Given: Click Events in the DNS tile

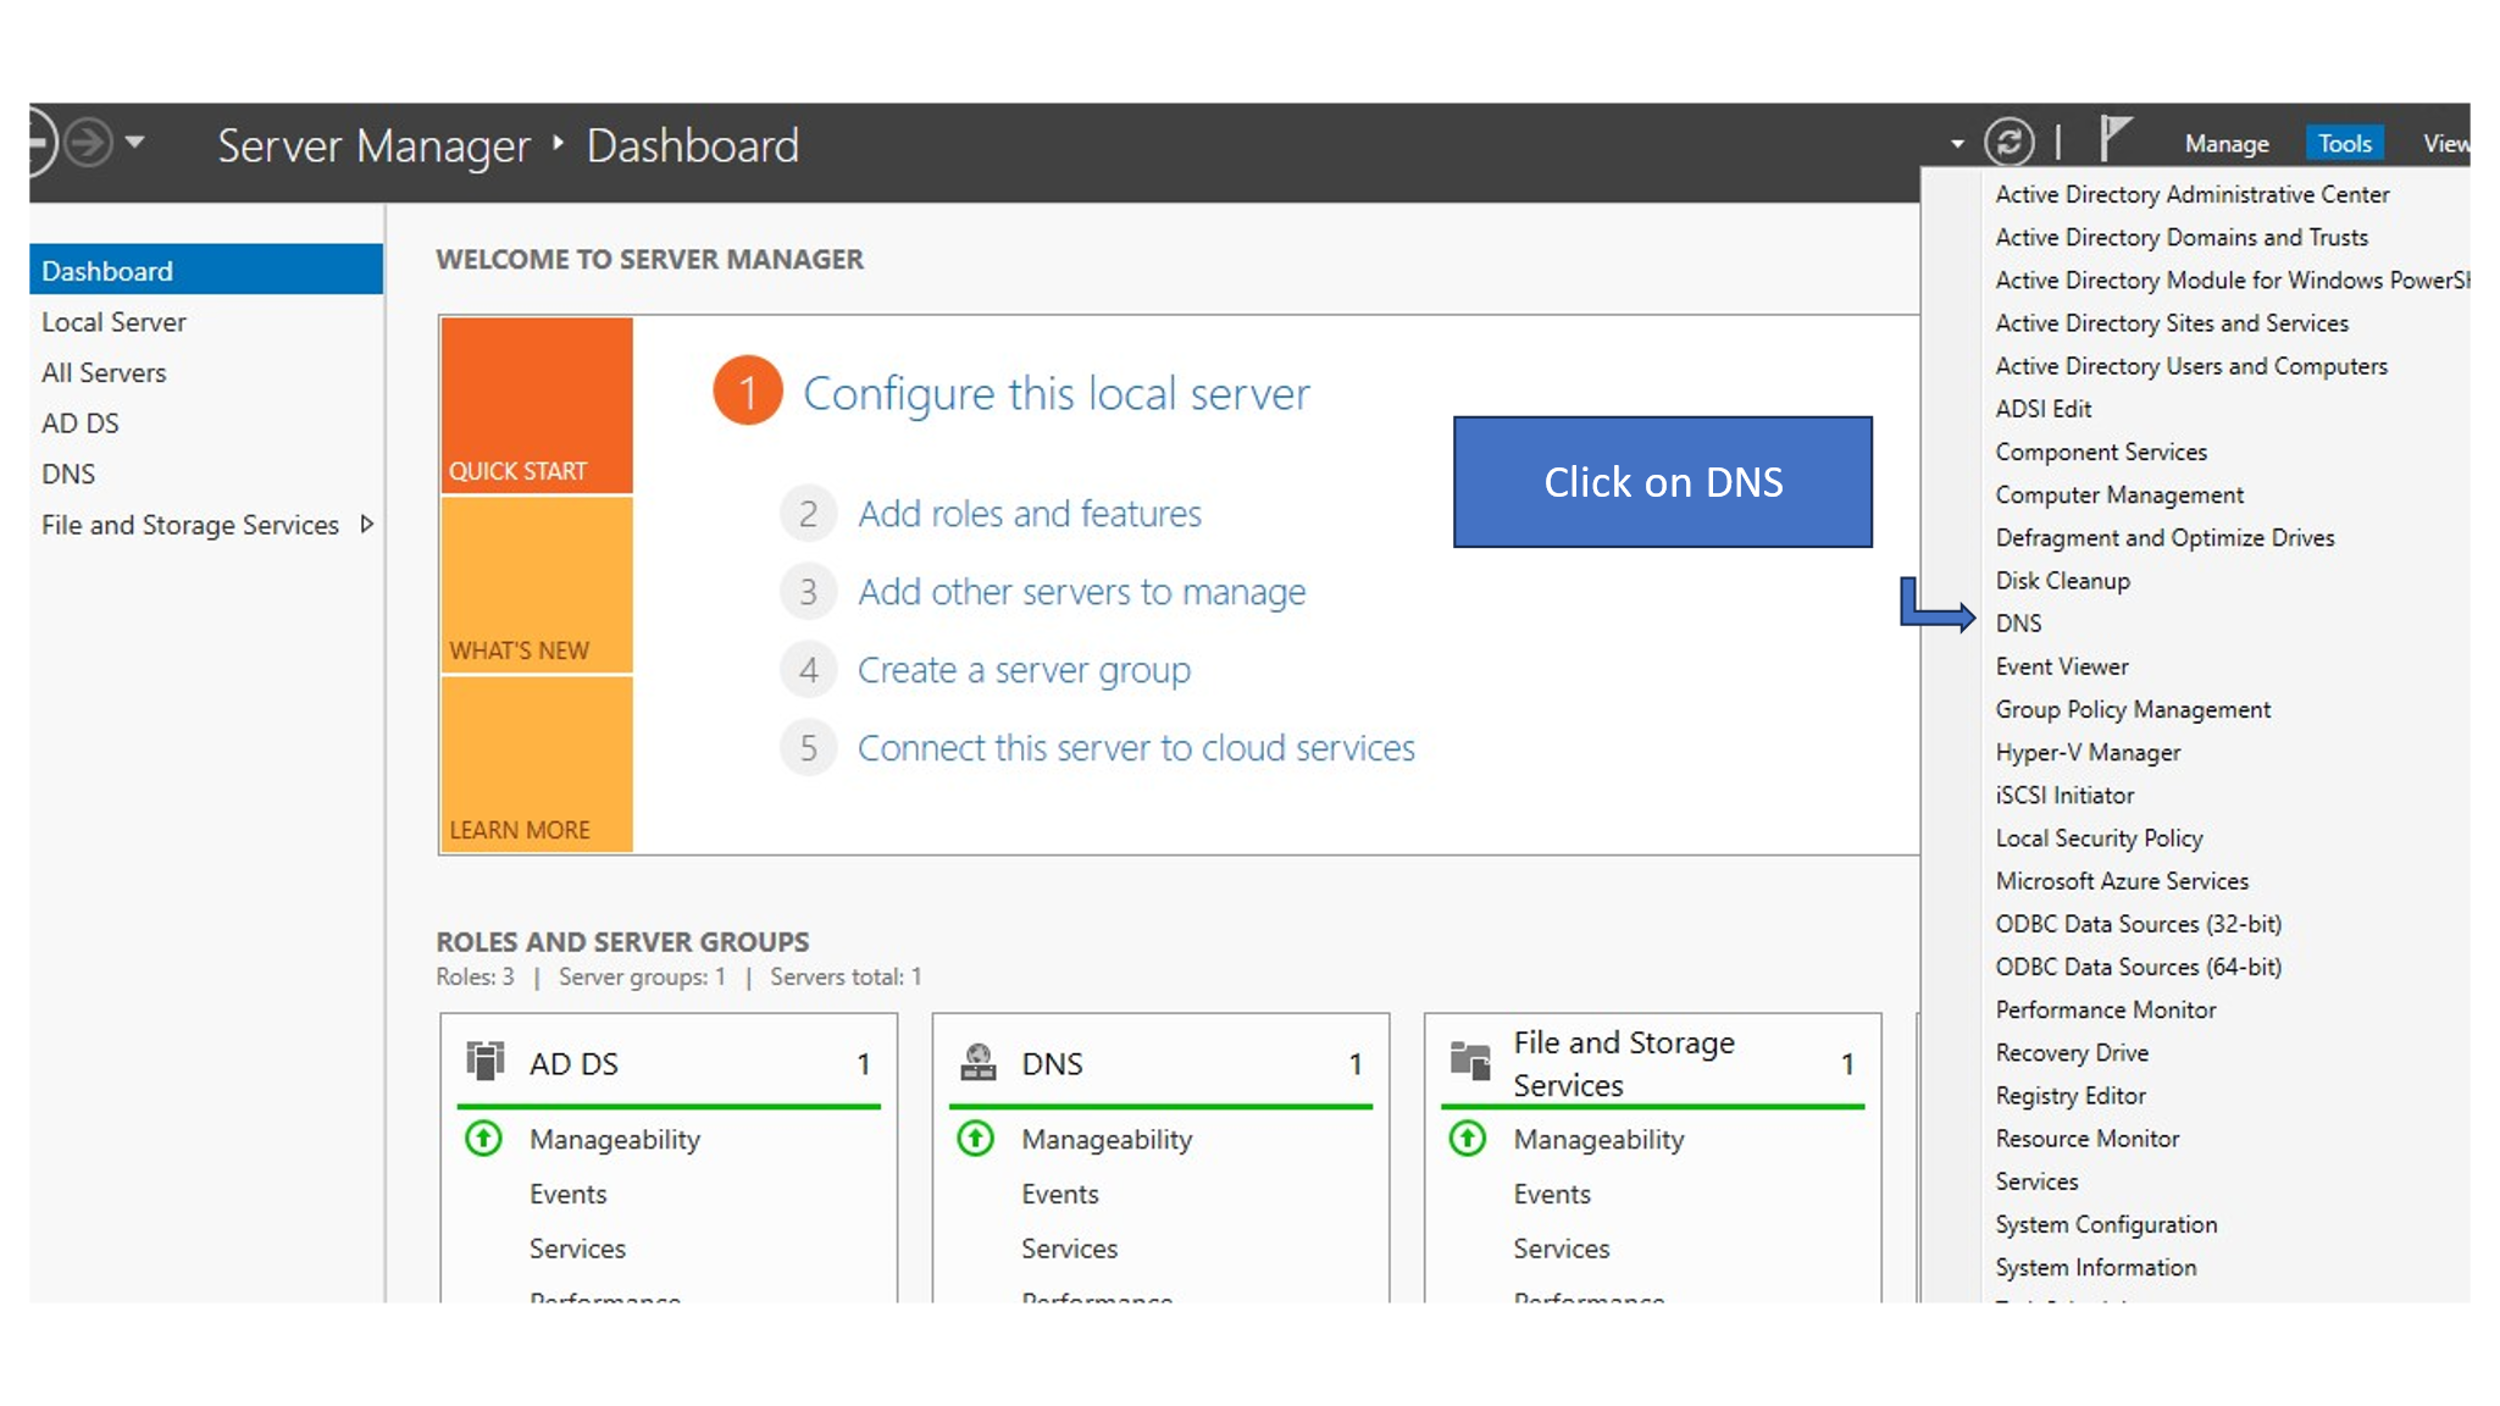Looking at the screenshot, I should tap(1059, 1194).
